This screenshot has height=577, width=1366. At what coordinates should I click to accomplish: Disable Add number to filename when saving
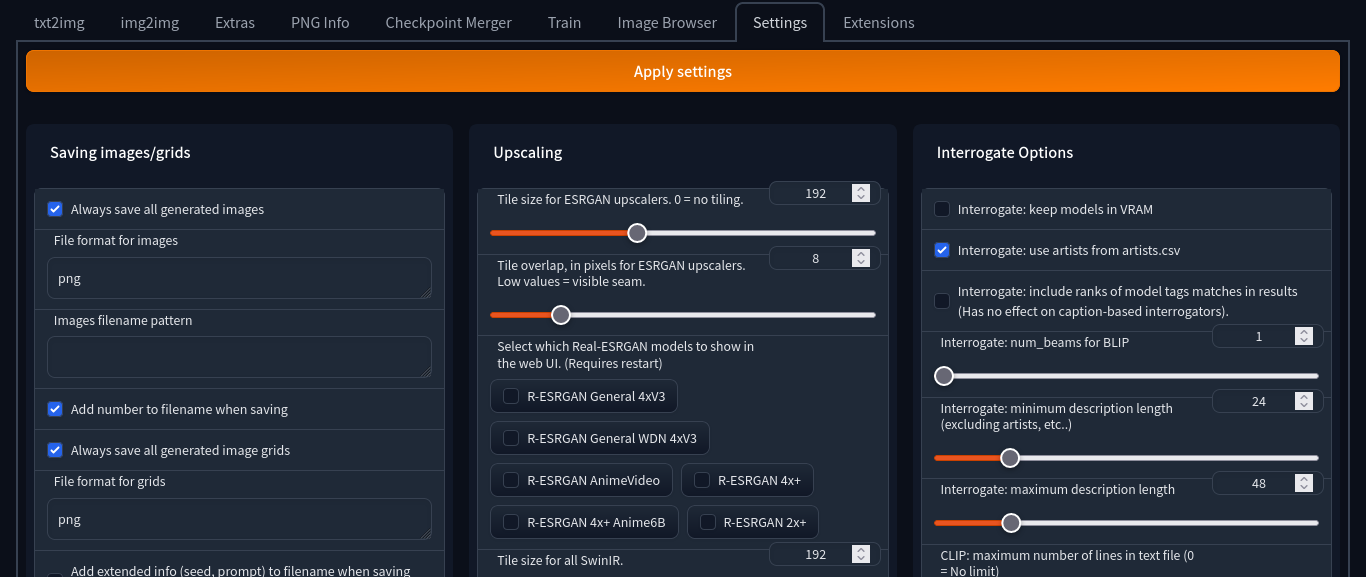click(x=56, y=410)
